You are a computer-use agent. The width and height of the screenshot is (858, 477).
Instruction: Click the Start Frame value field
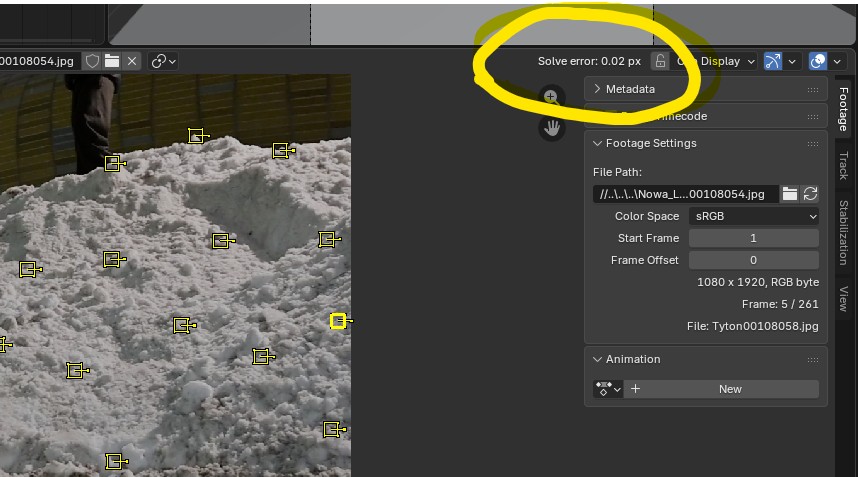[x=753, y=238]
